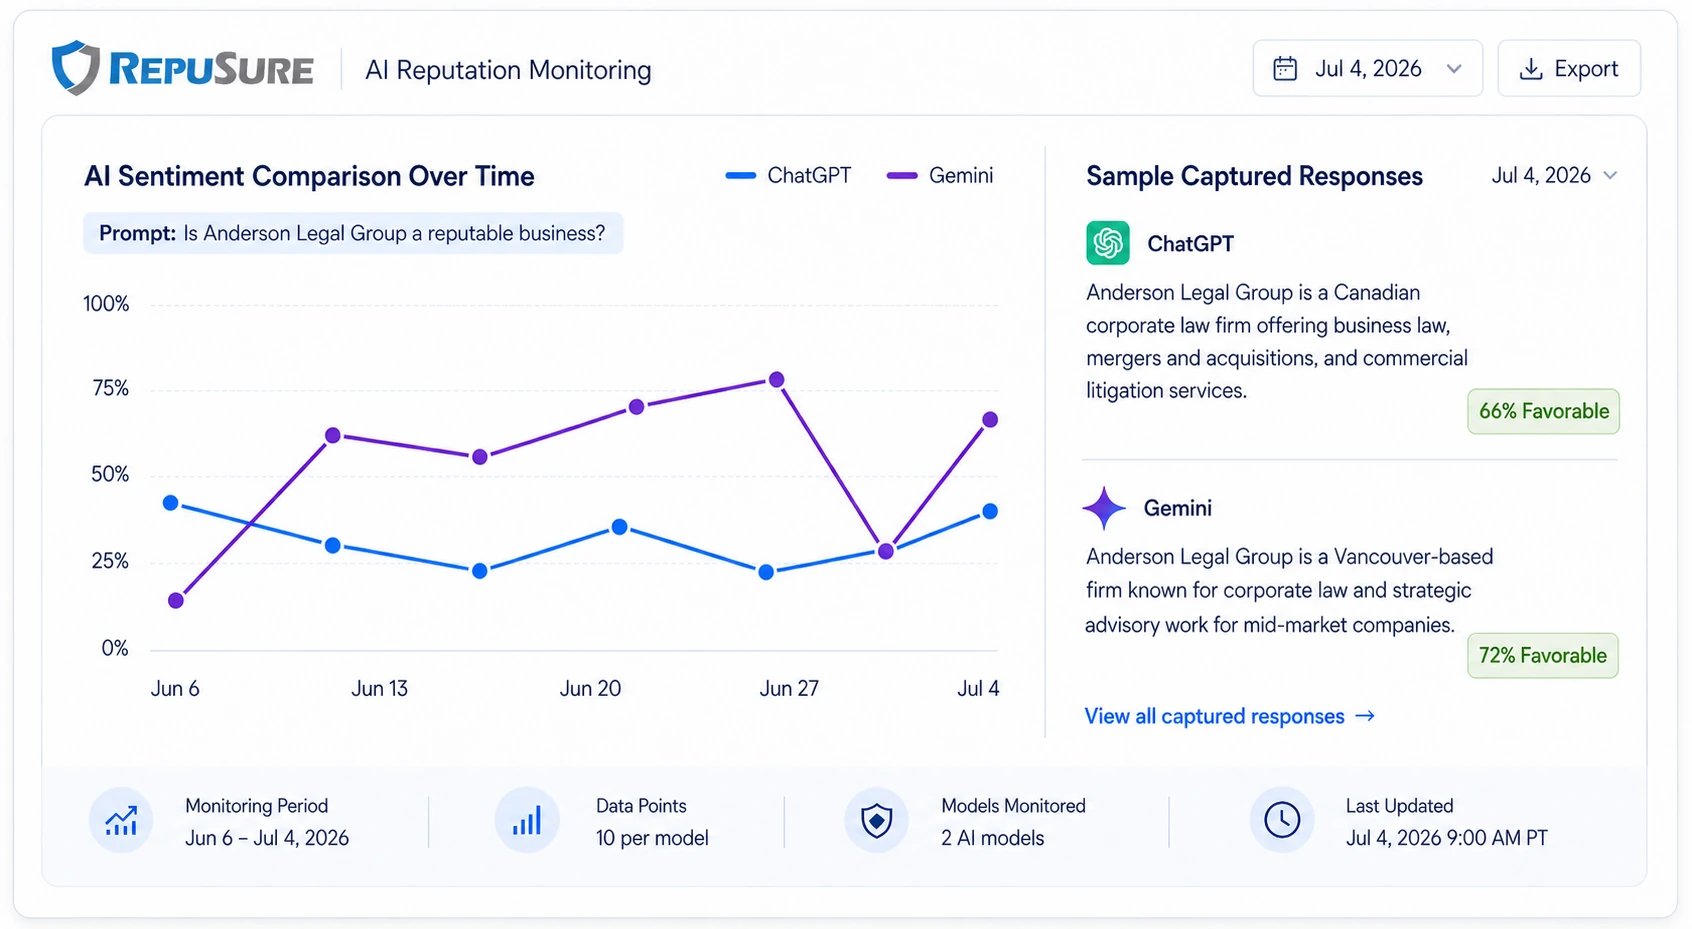Click the Export download icon
Image resolution: width=1692 pixels, height=929 pixels.
pyautogui.click(x=1531, y=69)
